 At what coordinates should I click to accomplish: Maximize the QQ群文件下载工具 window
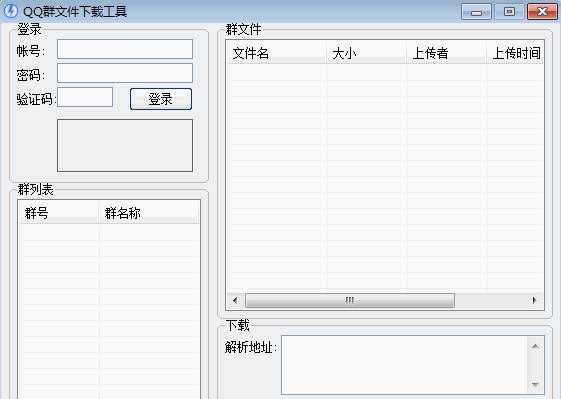(509, 12)
